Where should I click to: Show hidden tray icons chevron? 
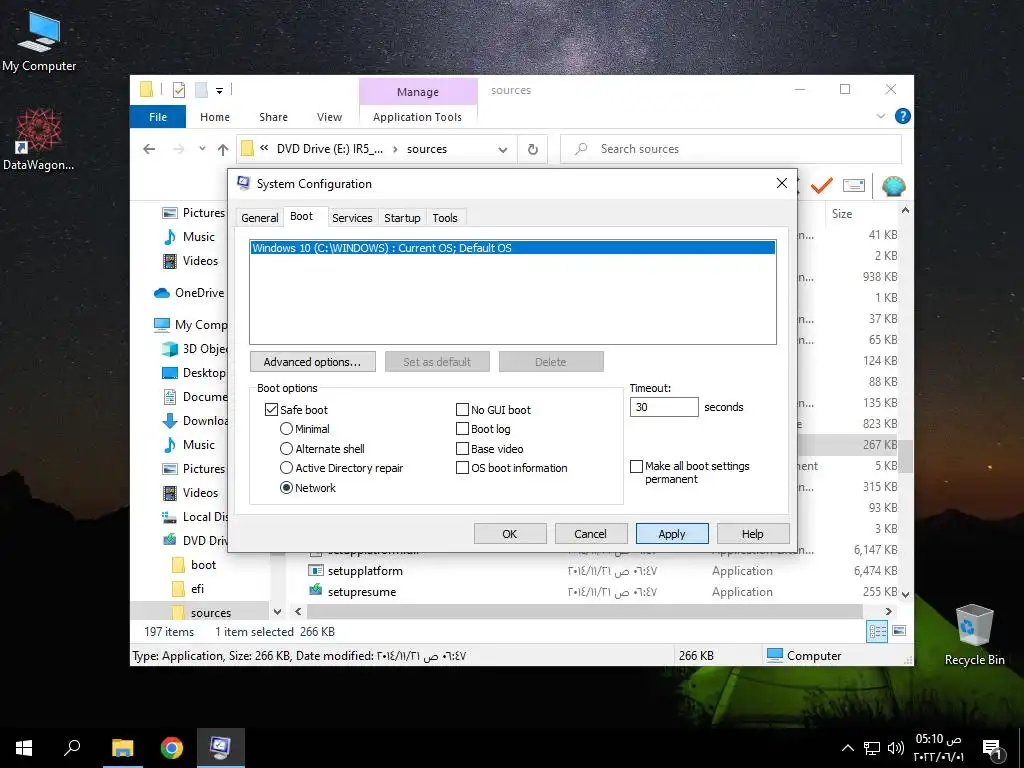[x=847, y=748]
